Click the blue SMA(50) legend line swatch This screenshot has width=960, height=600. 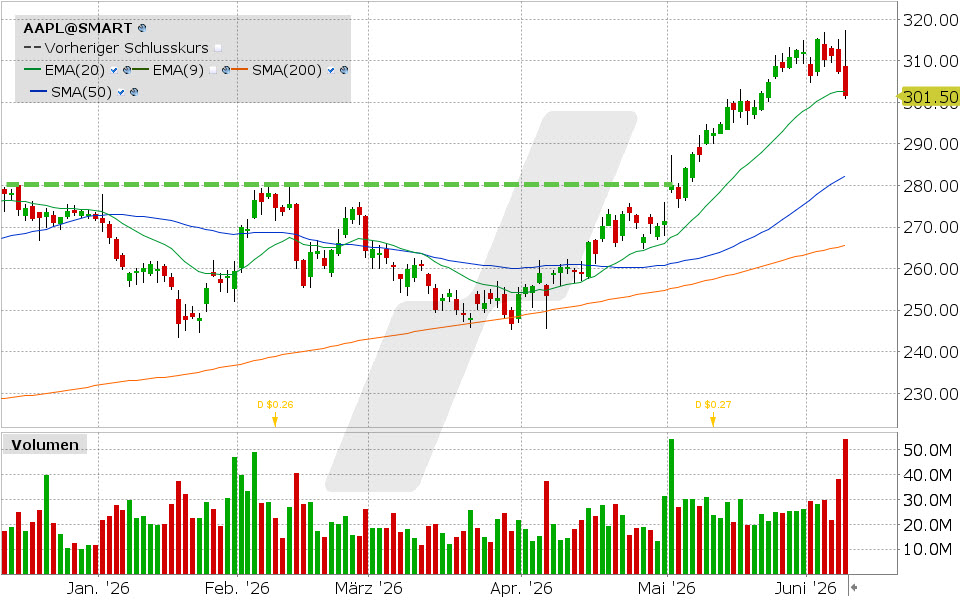click(38, 92)
